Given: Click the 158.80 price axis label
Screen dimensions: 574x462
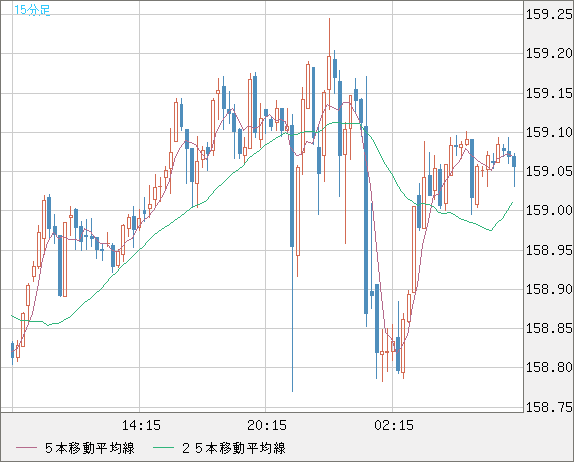Looking at the screenshot, I should 549,367.
